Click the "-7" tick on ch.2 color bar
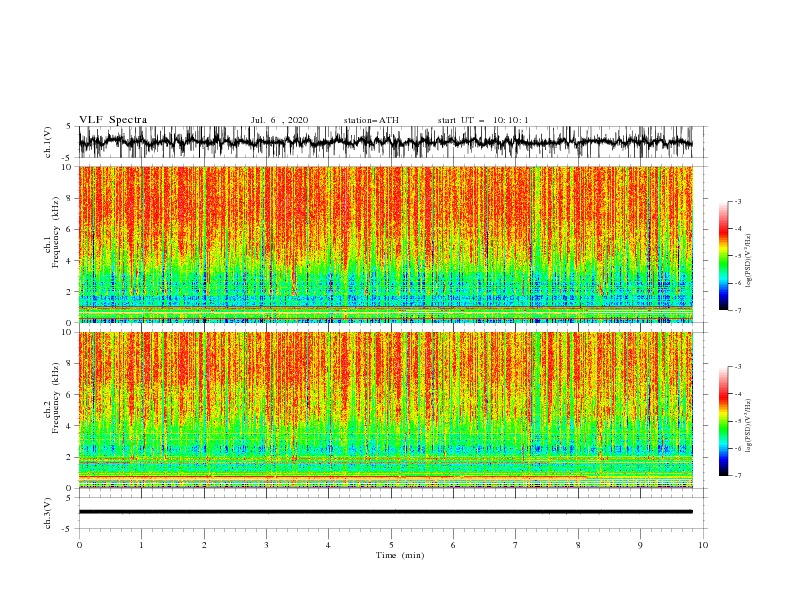Viewport: 792px width, 612px height. (x=737, y=475)
